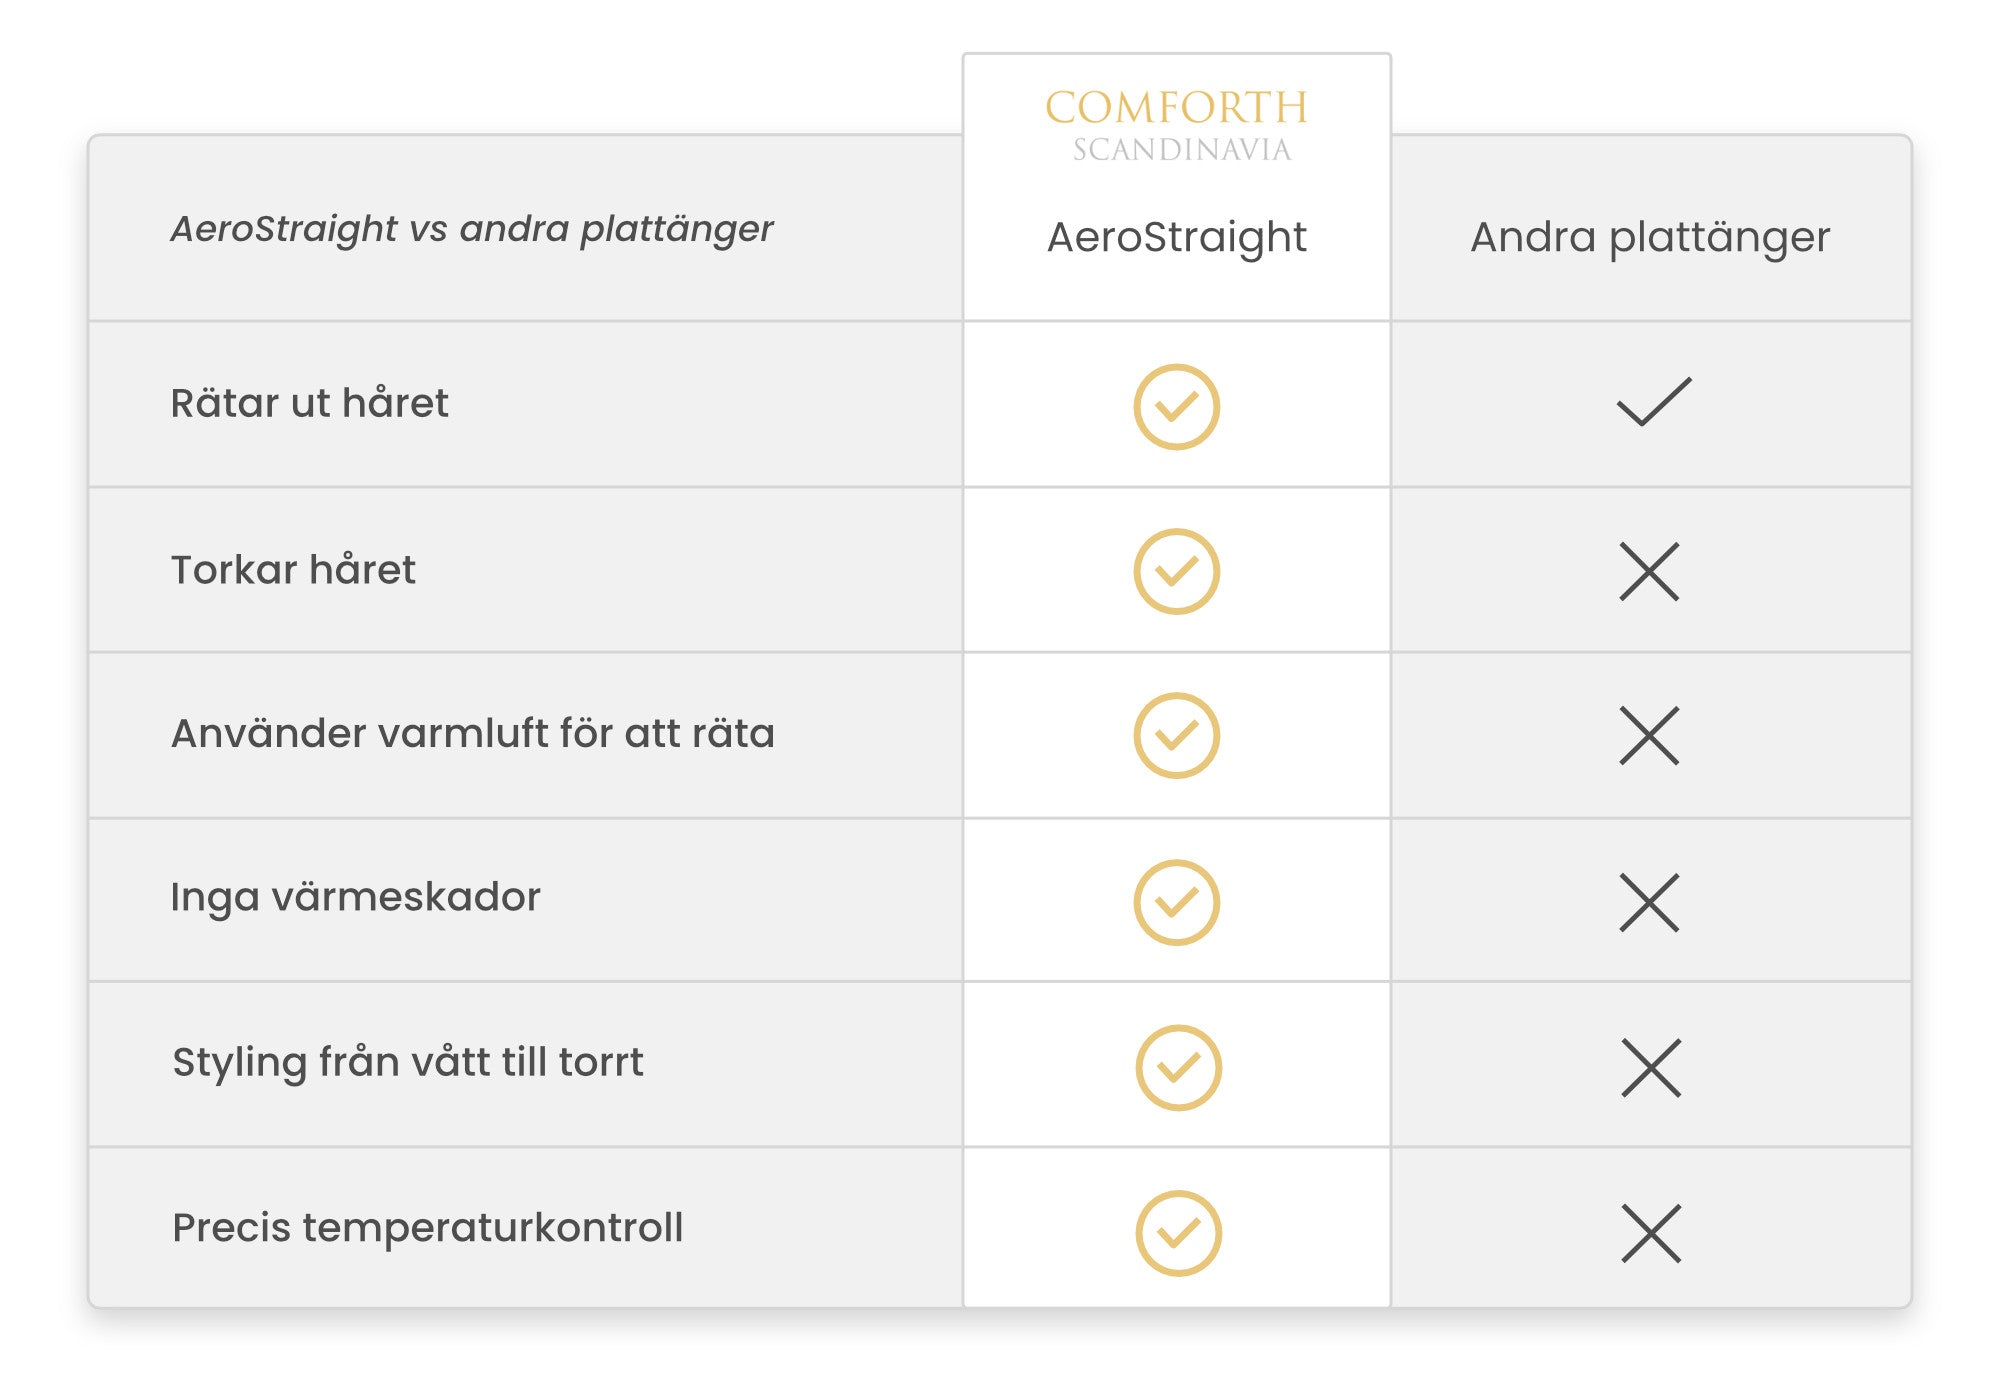The width and height of the screenshot is (2000, 1395).
Task: Click the X for Använder varmluft row
Action: [x=1649, y=735]
